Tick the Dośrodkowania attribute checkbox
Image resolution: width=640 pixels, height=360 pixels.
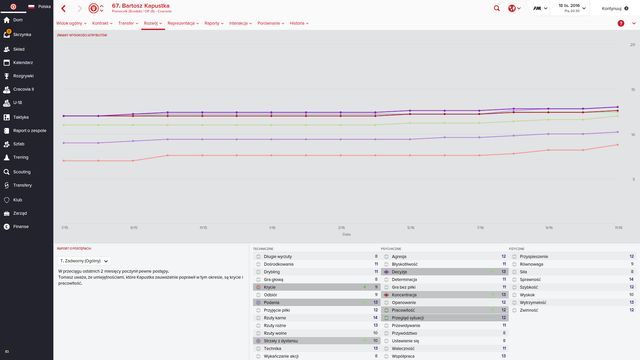[258, 264]
